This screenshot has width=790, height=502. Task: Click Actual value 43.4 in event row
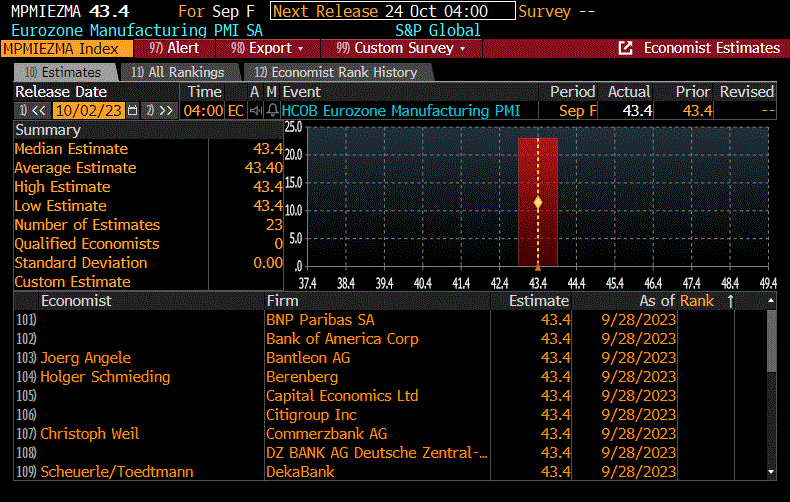(x=637, y=110)
